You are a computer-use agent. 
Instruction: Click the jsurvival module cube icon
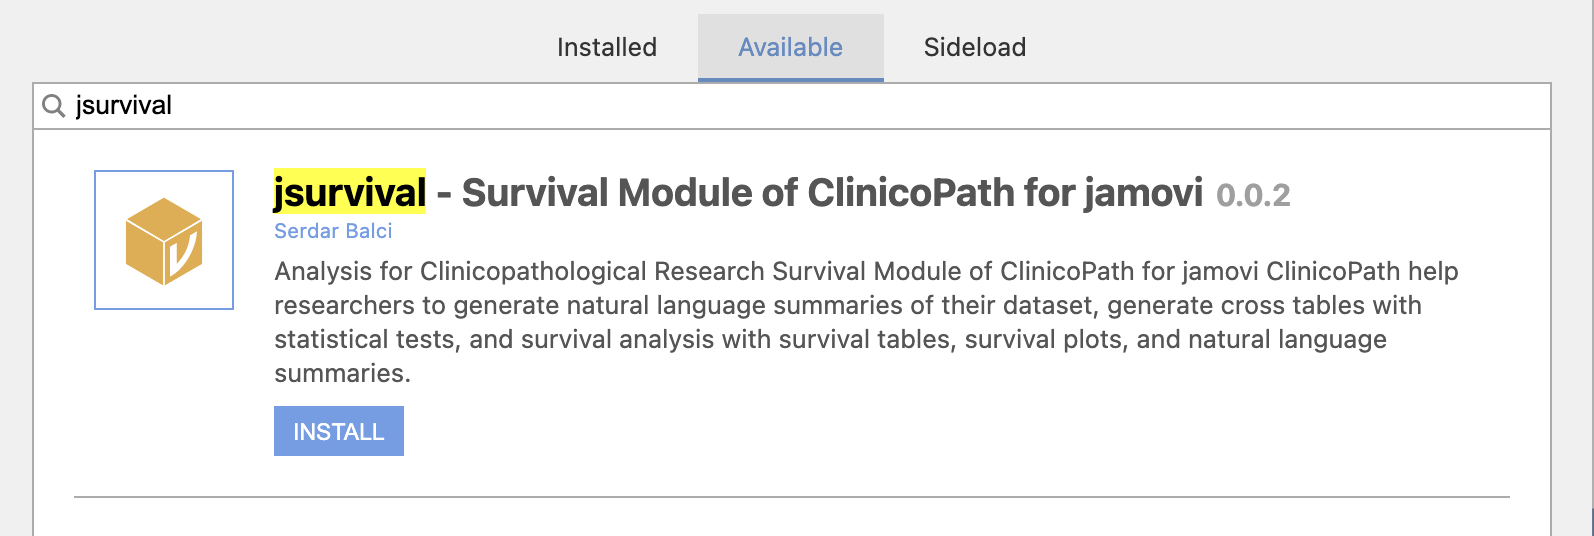click(x=164, y=241)
